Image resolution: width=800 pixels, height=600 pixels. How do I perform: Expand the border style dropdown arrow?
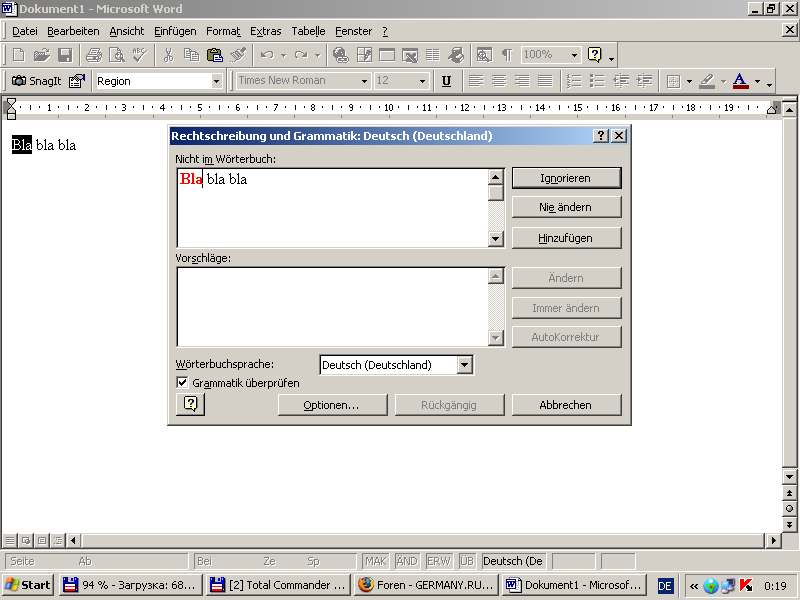click(689, 81)
